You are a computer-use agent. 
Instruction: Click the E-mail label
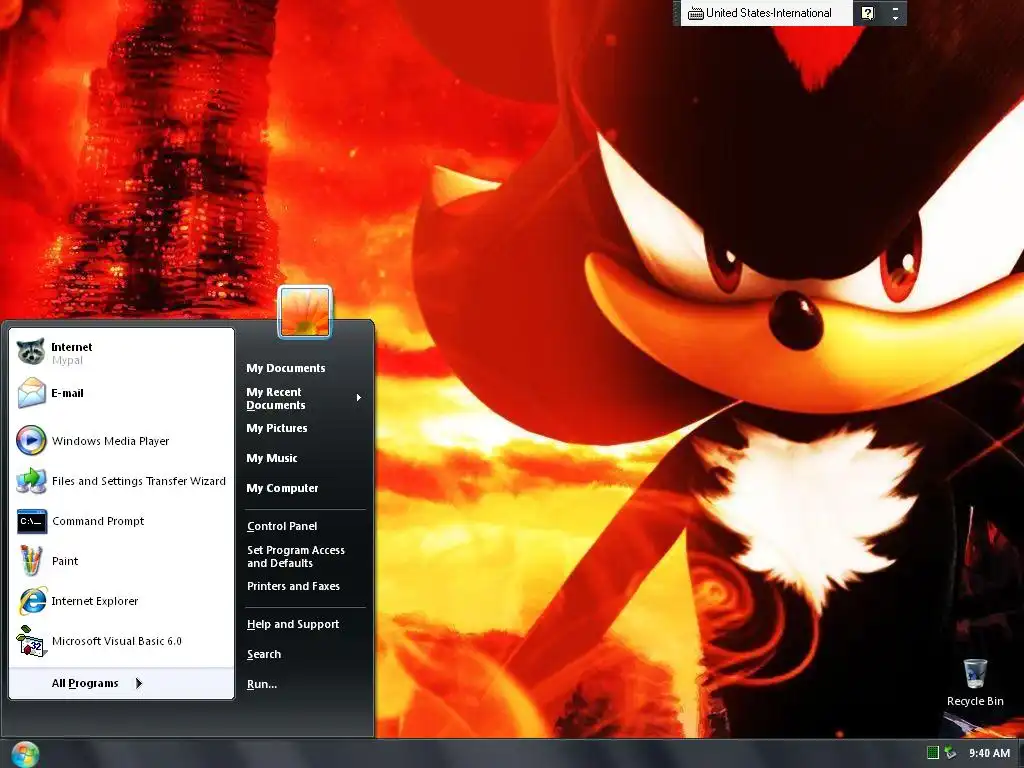coord(67,393)
